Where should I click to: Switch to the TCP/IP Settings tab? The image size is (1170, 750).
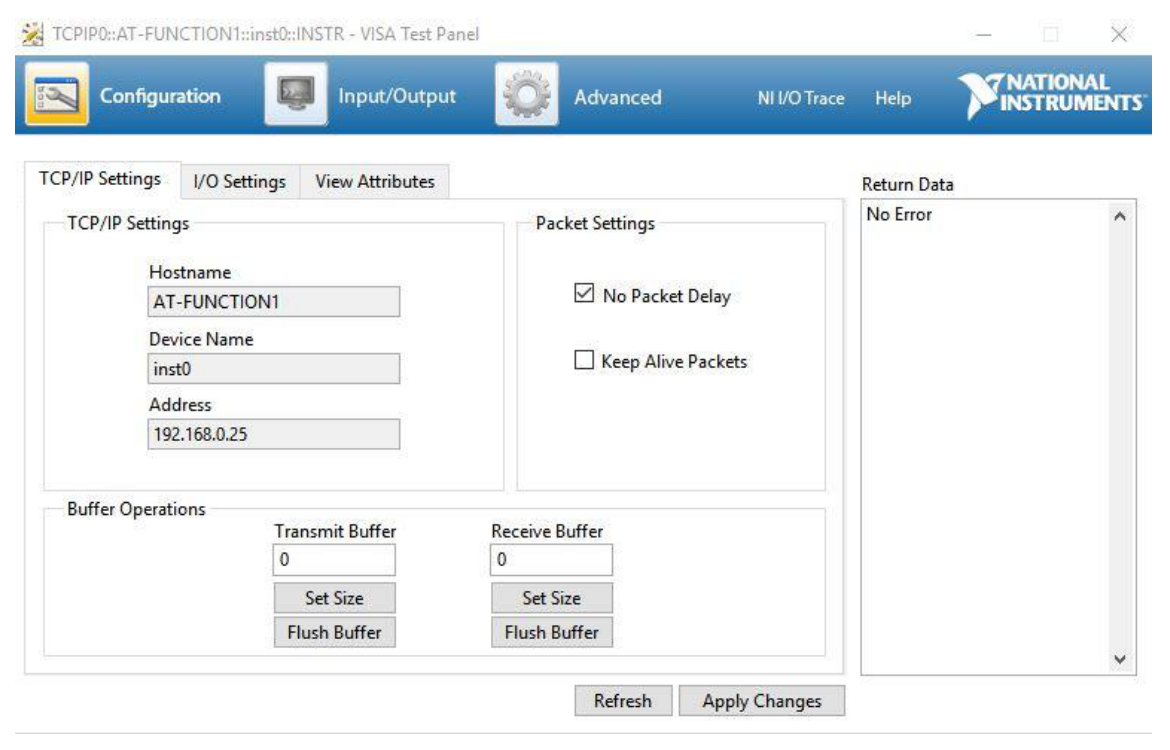100,179
